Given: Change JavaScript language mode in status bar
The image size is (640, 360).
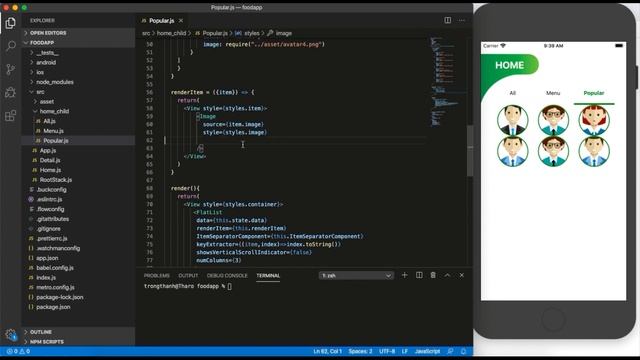Looking at the screenshot, I should click(x=427, y=351).
